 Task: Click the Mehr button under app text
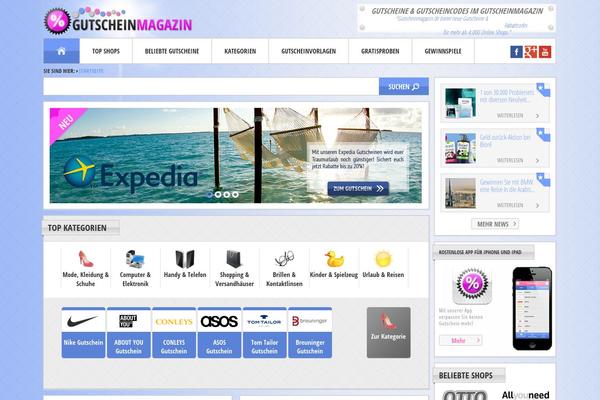click(461, 340)
